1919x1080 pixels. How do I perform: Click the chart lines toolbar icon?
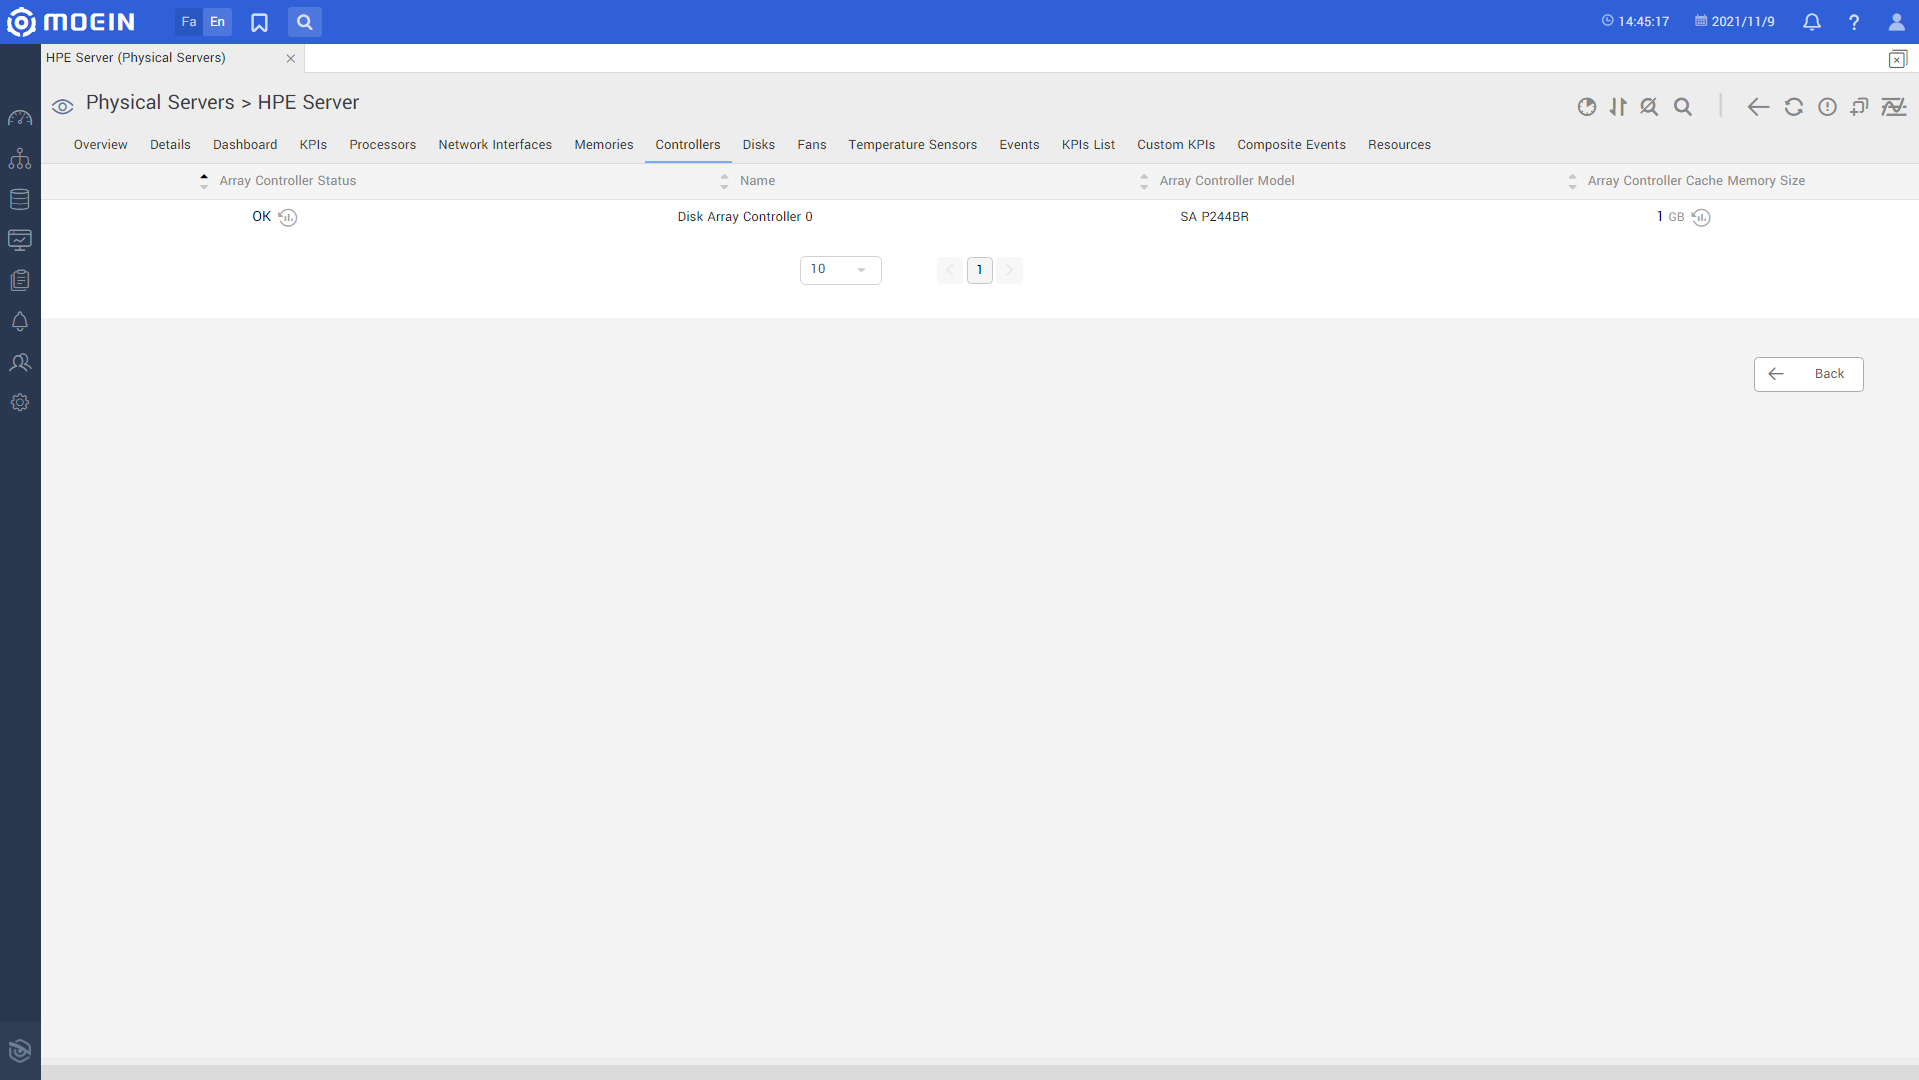coord(1894,106)
